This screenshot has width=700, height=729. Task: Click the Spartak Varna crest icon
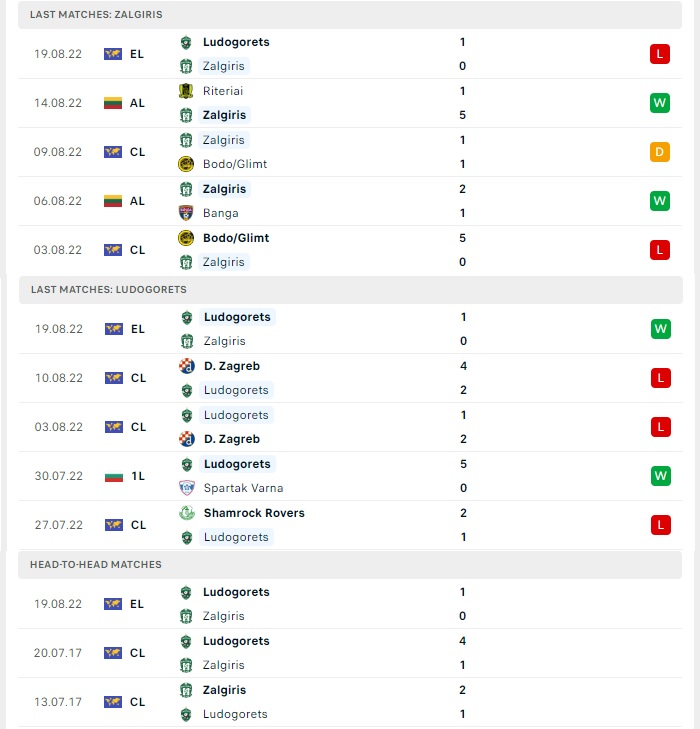[x=187, y=488]
